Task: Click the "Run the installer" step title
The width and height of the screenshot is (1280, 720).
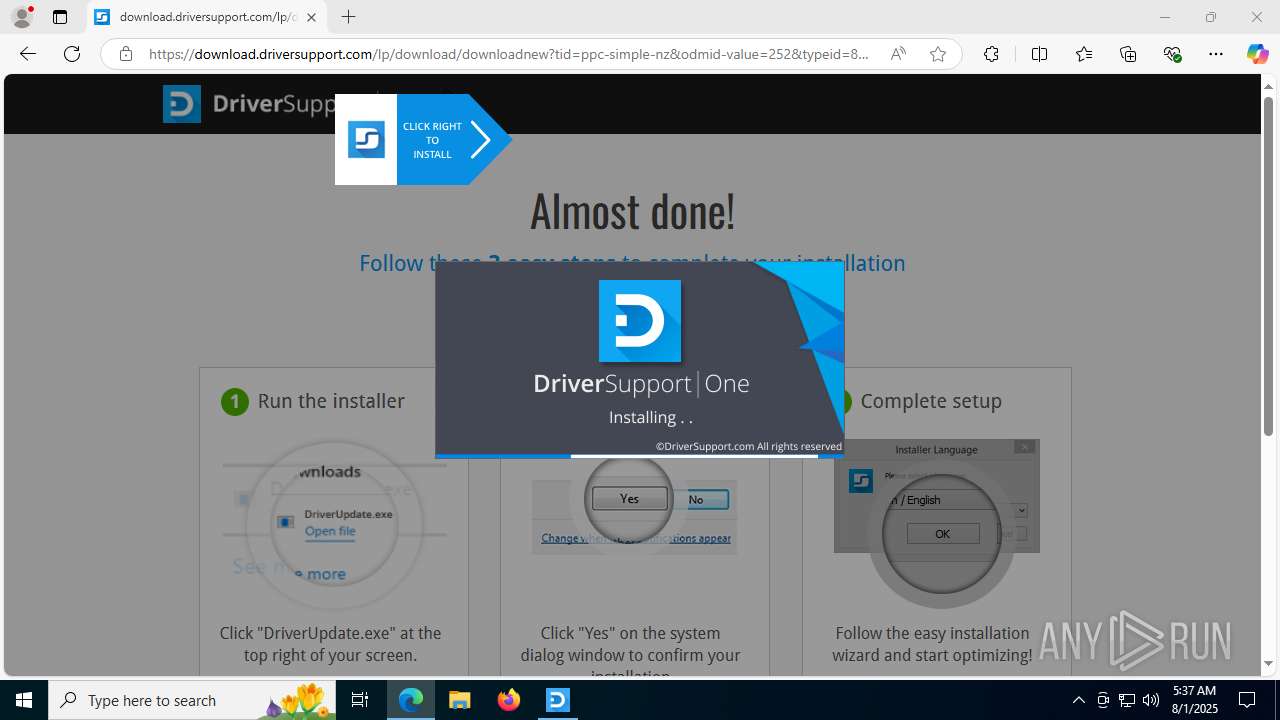Action: tap(331, 401)
